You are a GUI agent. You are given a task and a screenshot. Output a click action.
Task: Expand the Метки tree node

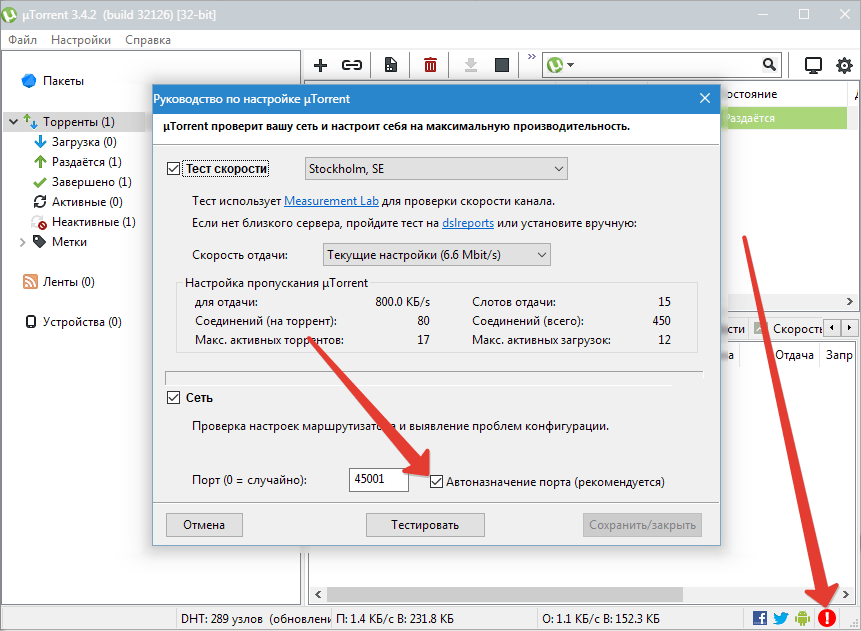coord(23,242)
